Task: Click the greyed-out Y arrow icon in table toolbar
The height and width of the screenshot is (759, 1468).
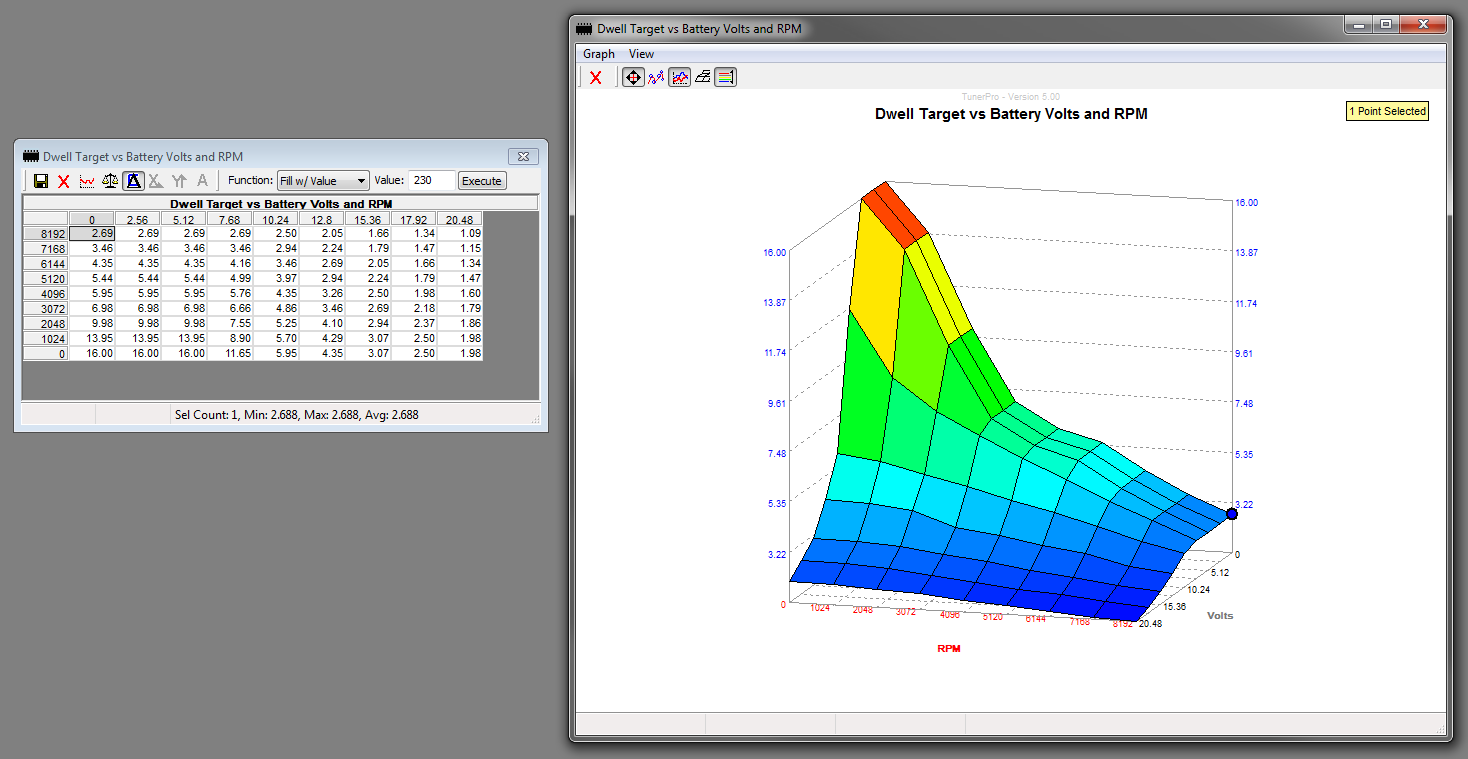Action: [179, 181]
